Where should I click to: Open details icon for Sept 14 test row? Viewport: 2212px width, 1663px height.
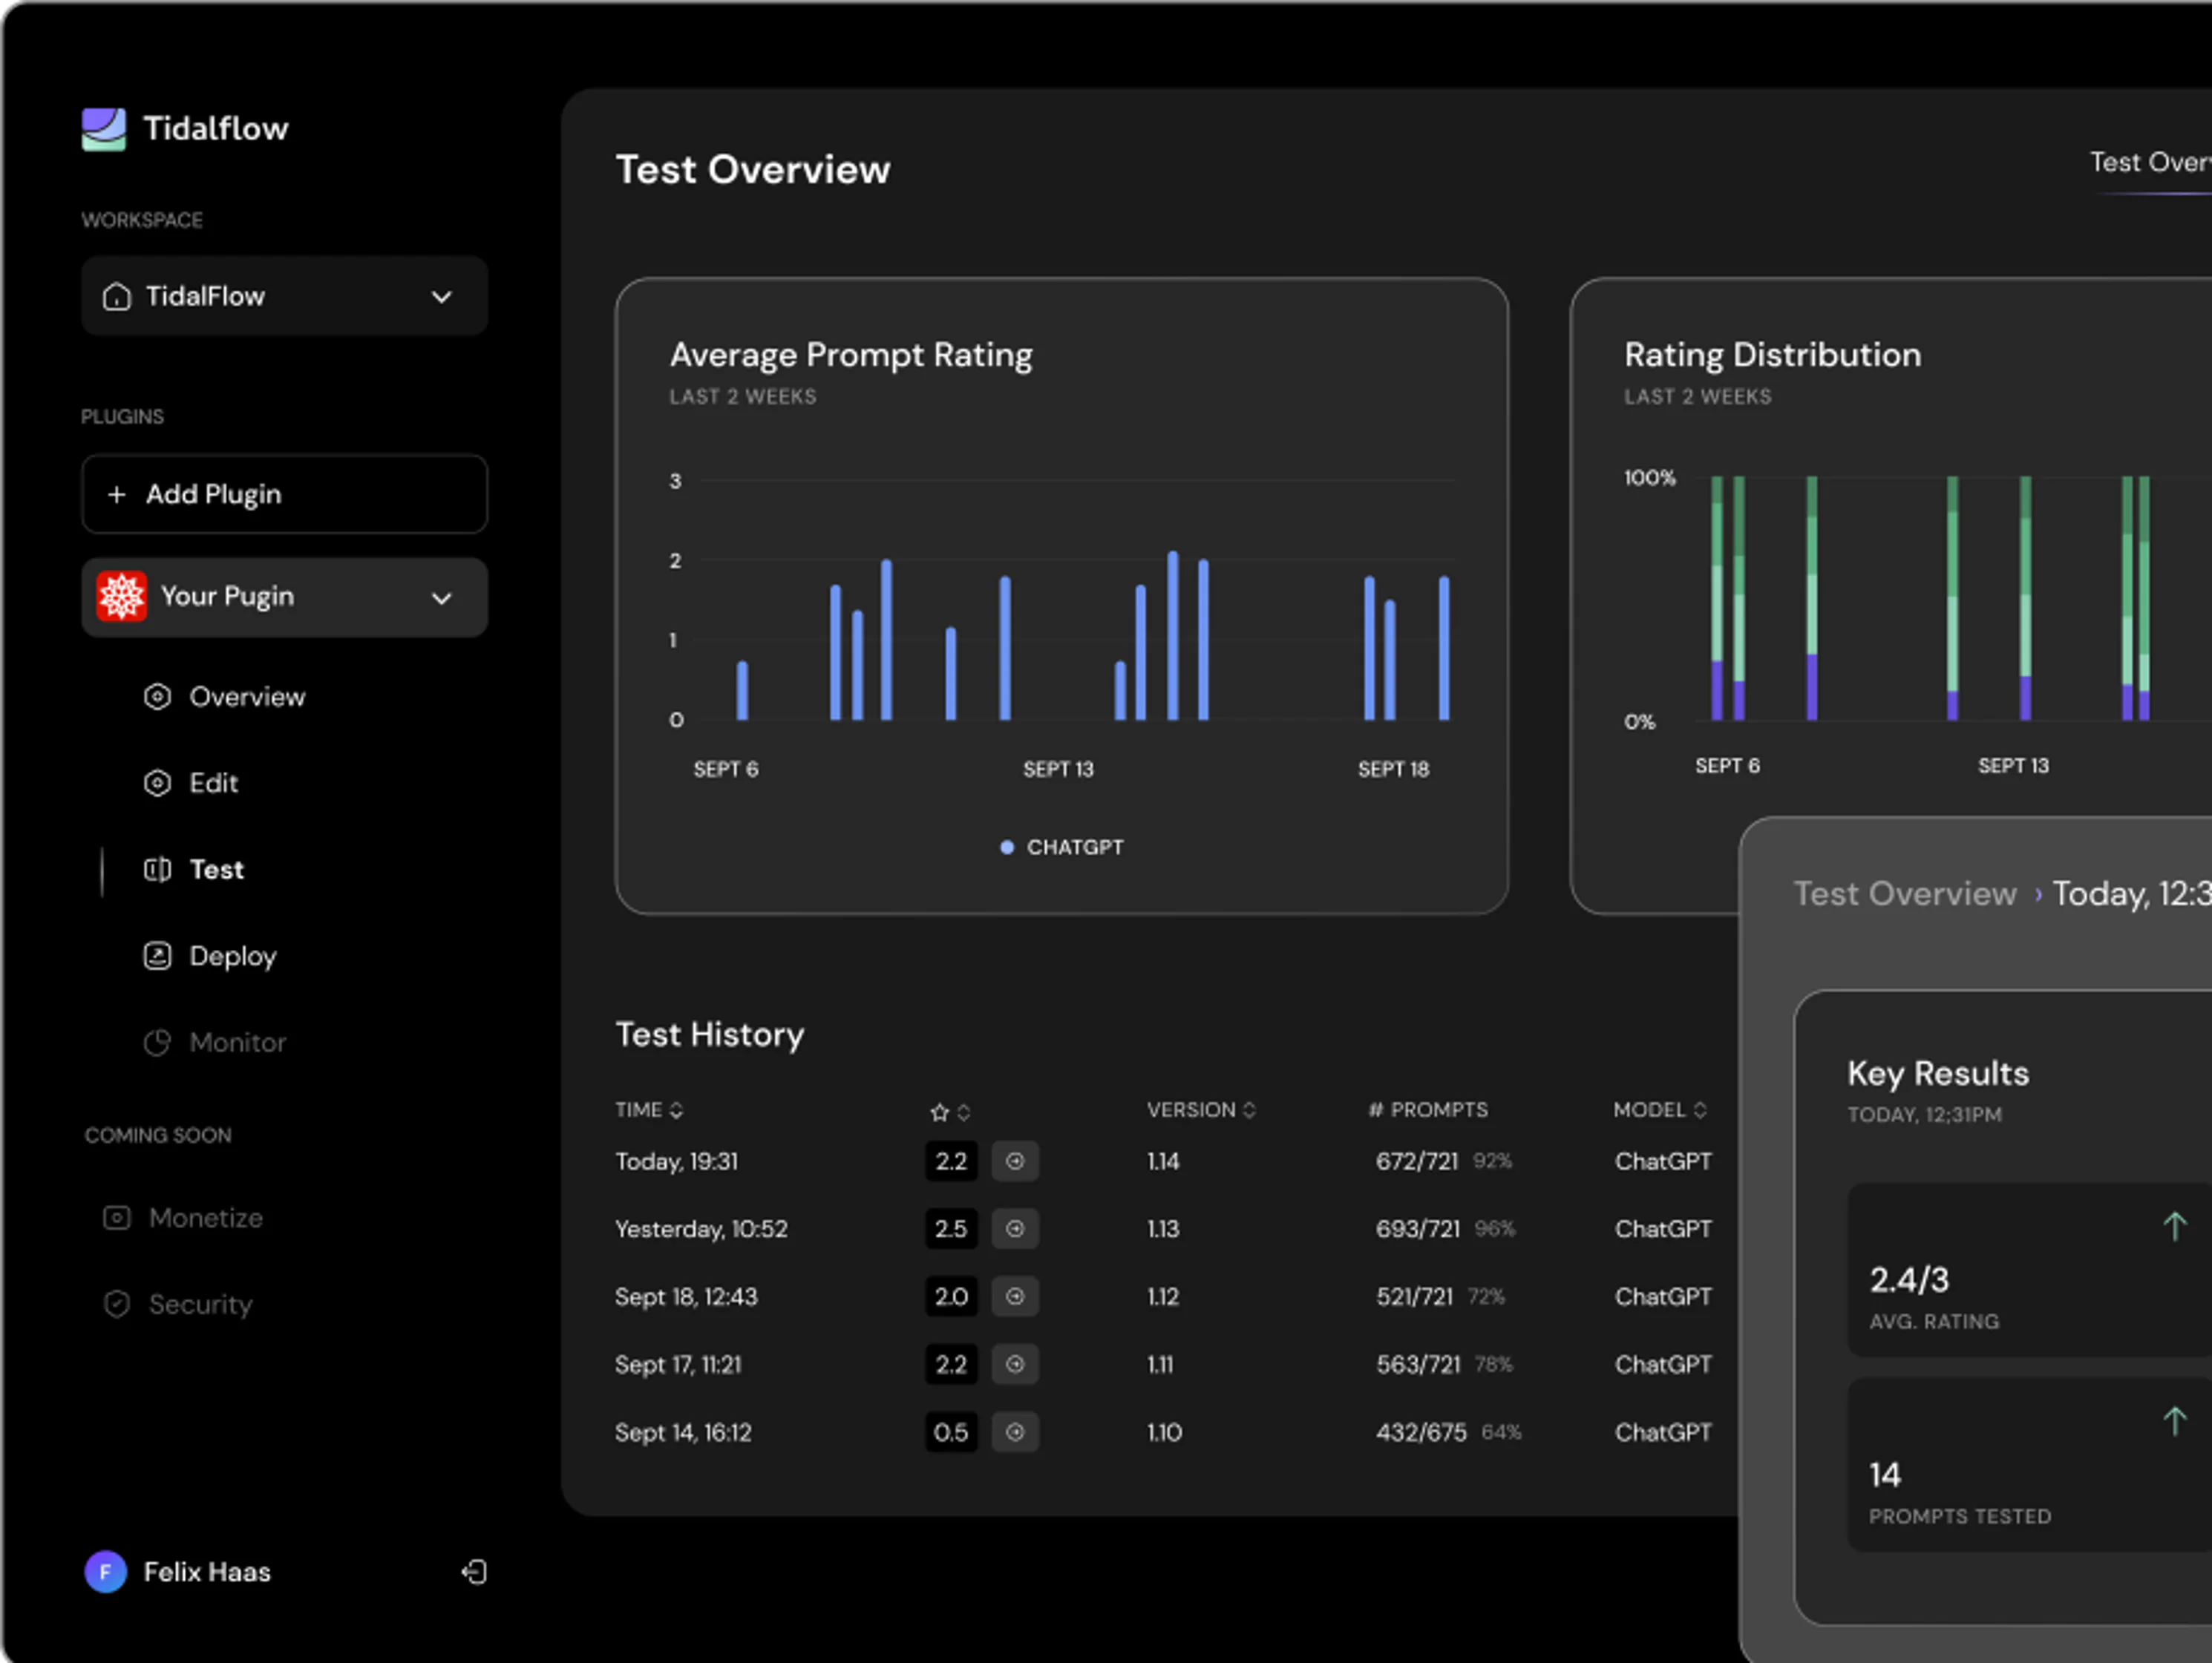[1015, 1432]
